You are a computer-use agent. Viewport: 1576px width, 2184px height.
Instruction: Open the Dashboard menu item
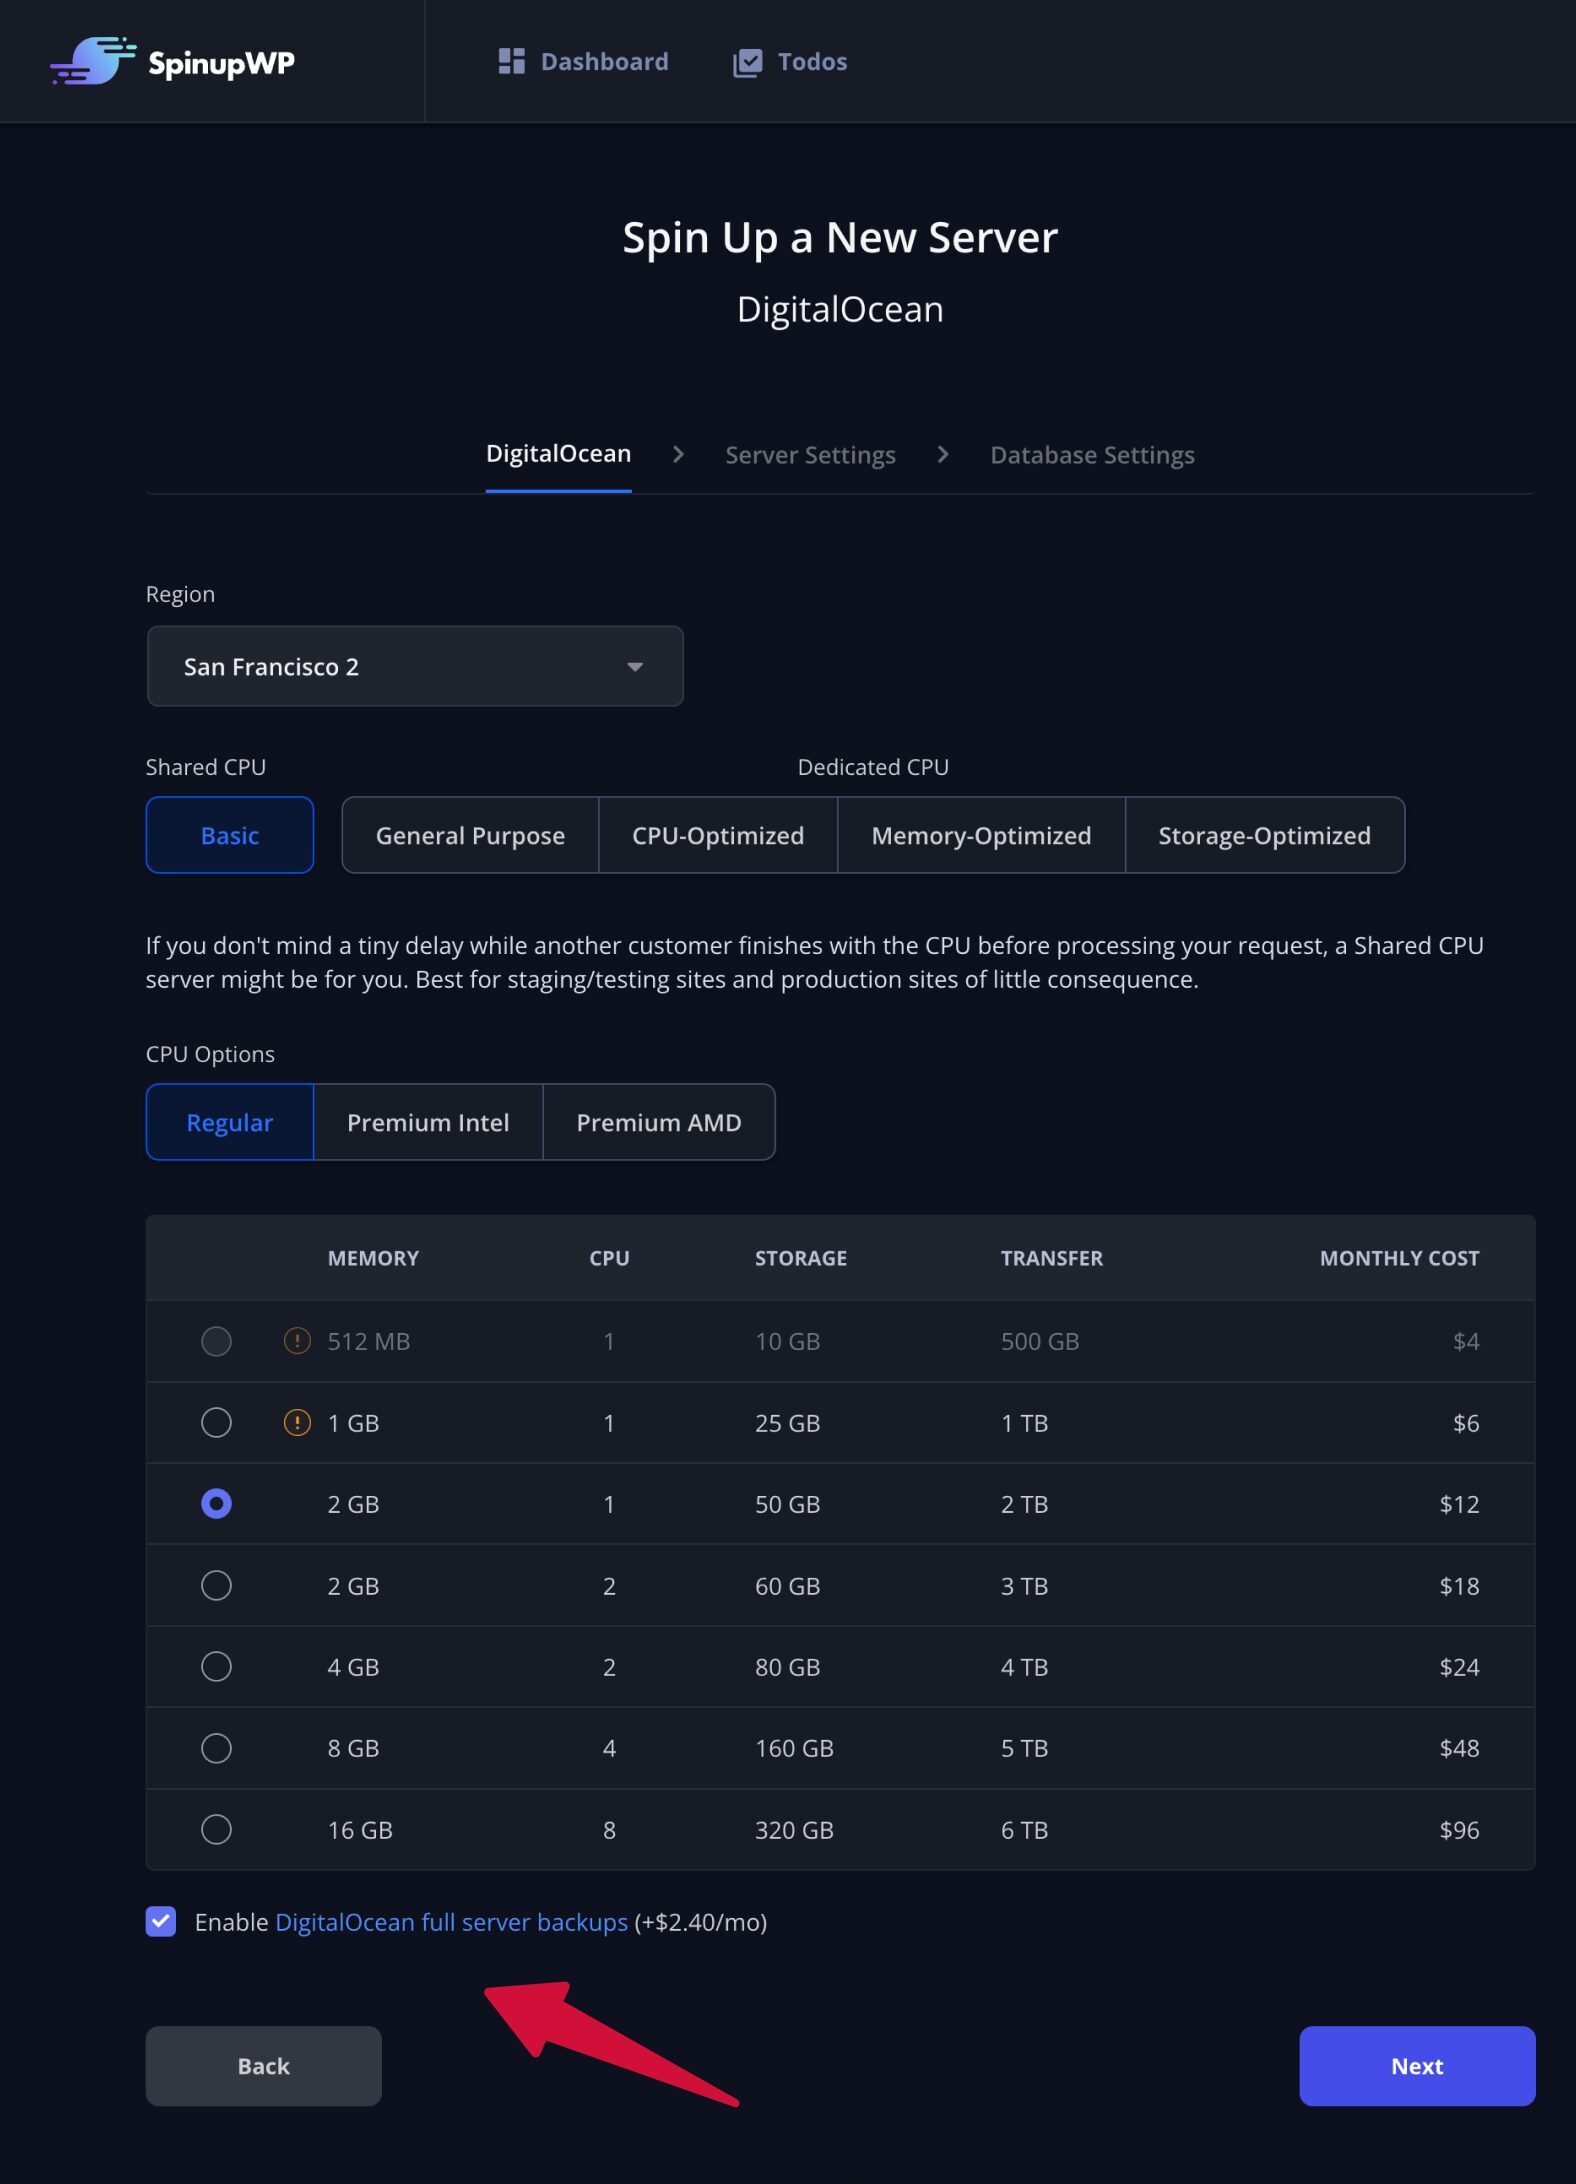coord(583,61)
